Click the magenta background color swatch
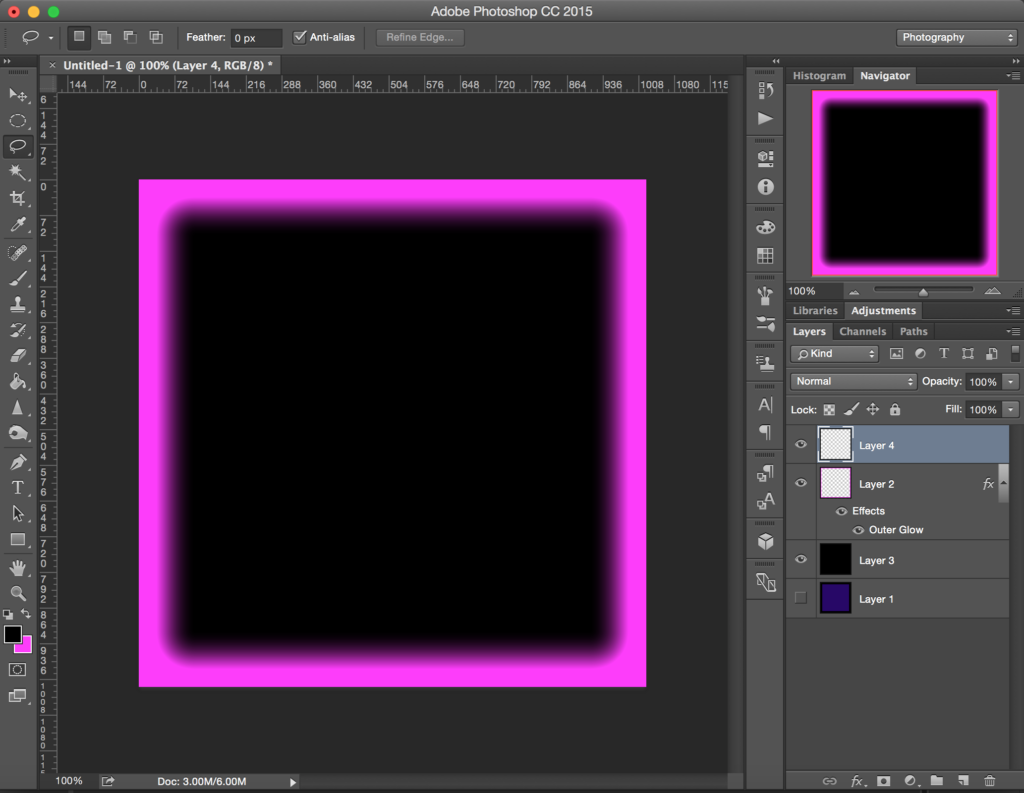The height and width of the screenshot is (793, 1024). pos(26,647)
